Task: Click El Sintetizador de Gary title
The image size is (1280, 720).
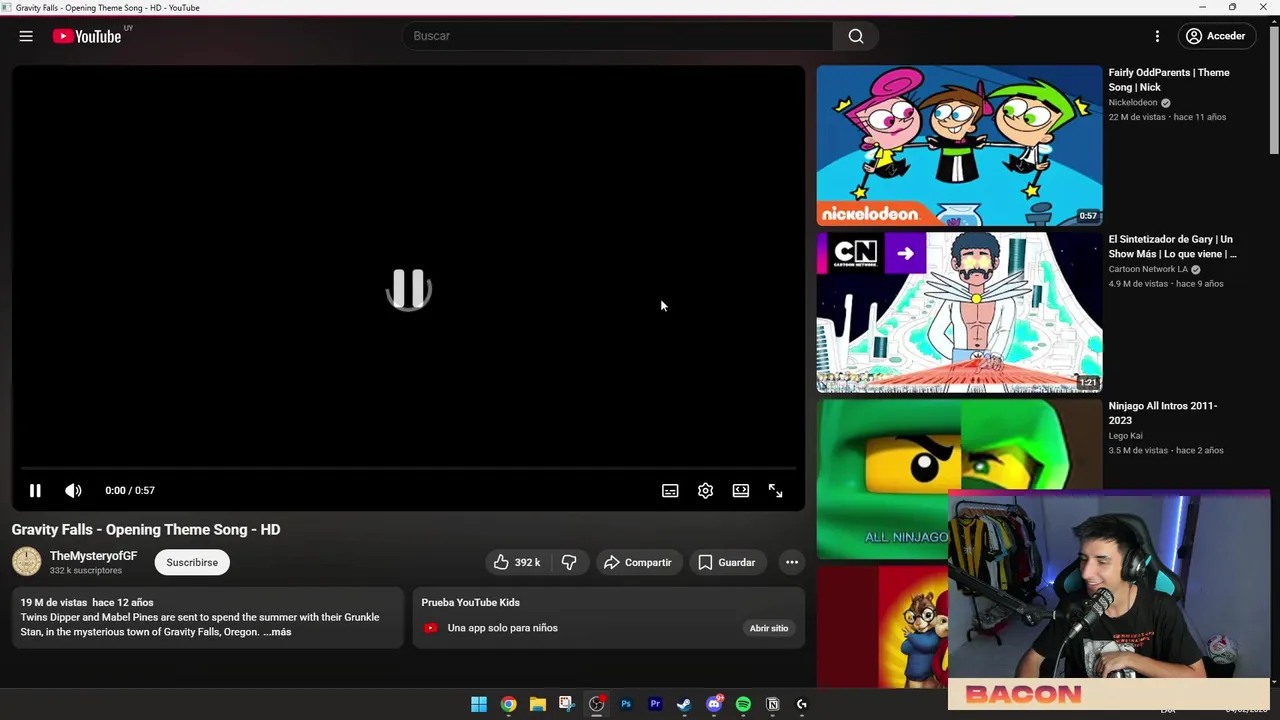Action: pos(1172,247)
